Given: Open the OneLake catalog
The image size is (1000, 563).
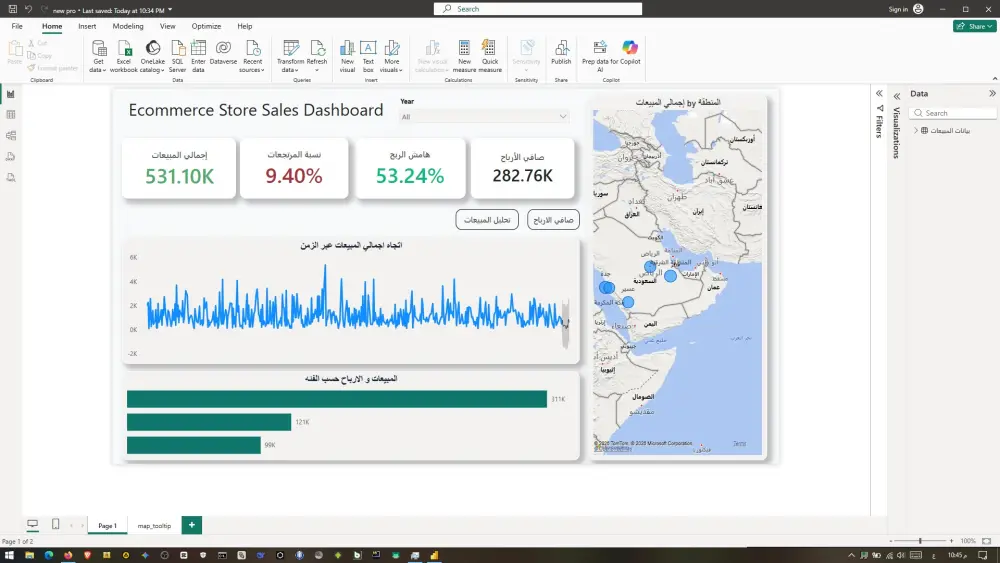Looking at the screenshot, I should [152, 56].
